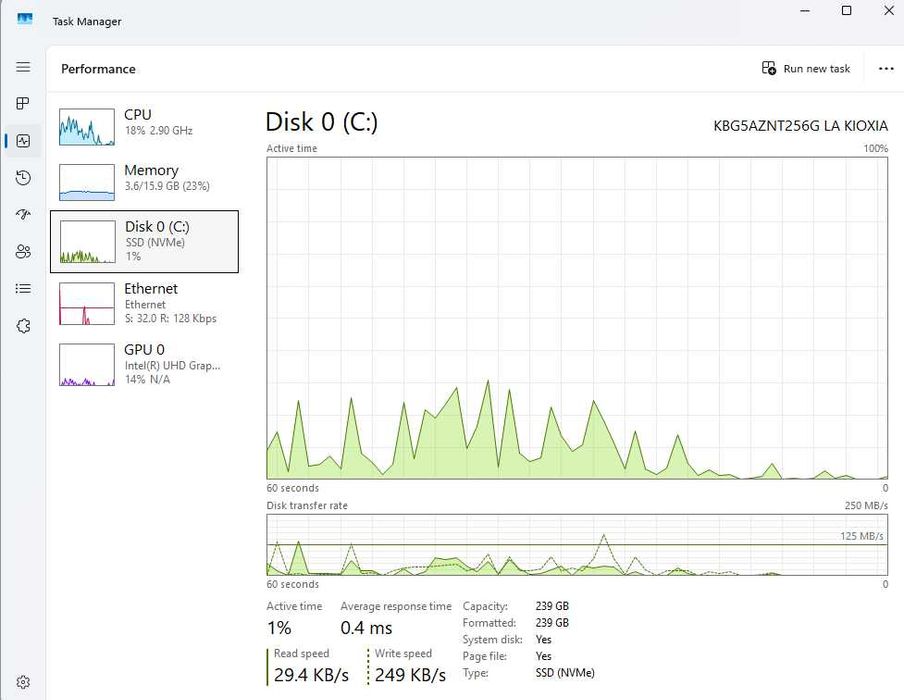Click the Page file label

(x=485, y=656)
